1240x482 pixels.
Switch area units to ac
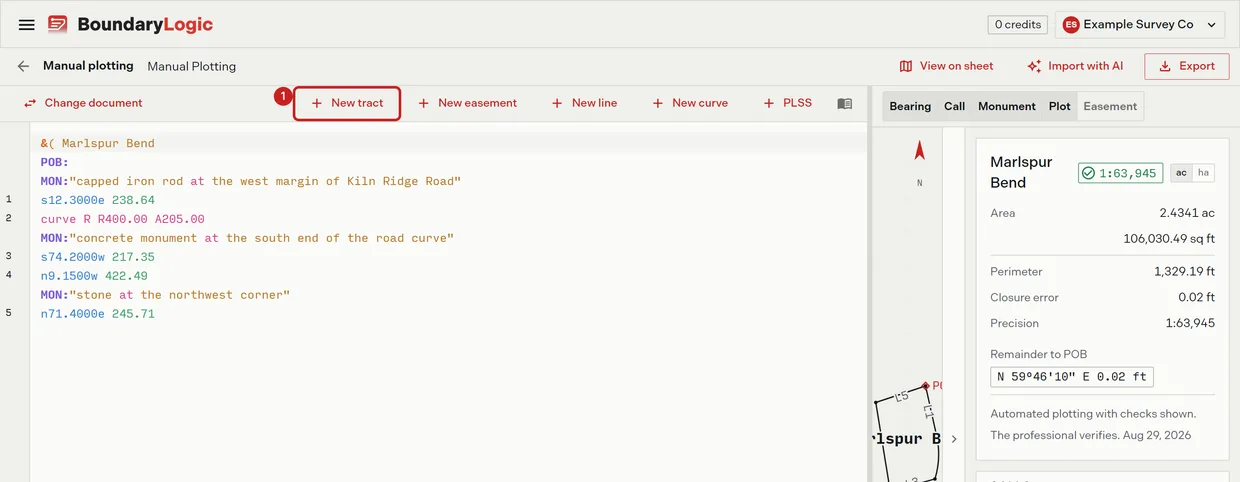tap(1181, 173)
